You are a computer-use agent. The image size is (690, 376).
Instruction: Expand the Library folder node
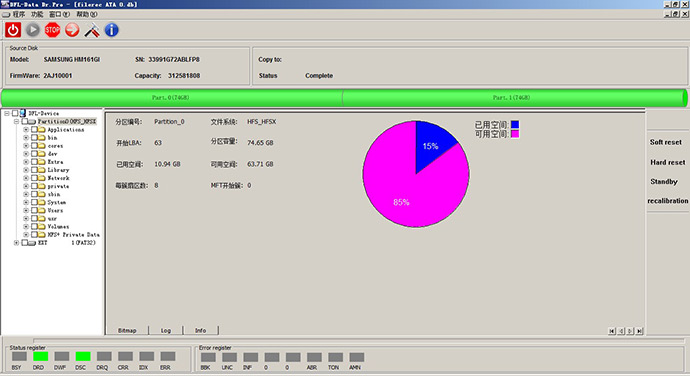pos(26,170)
